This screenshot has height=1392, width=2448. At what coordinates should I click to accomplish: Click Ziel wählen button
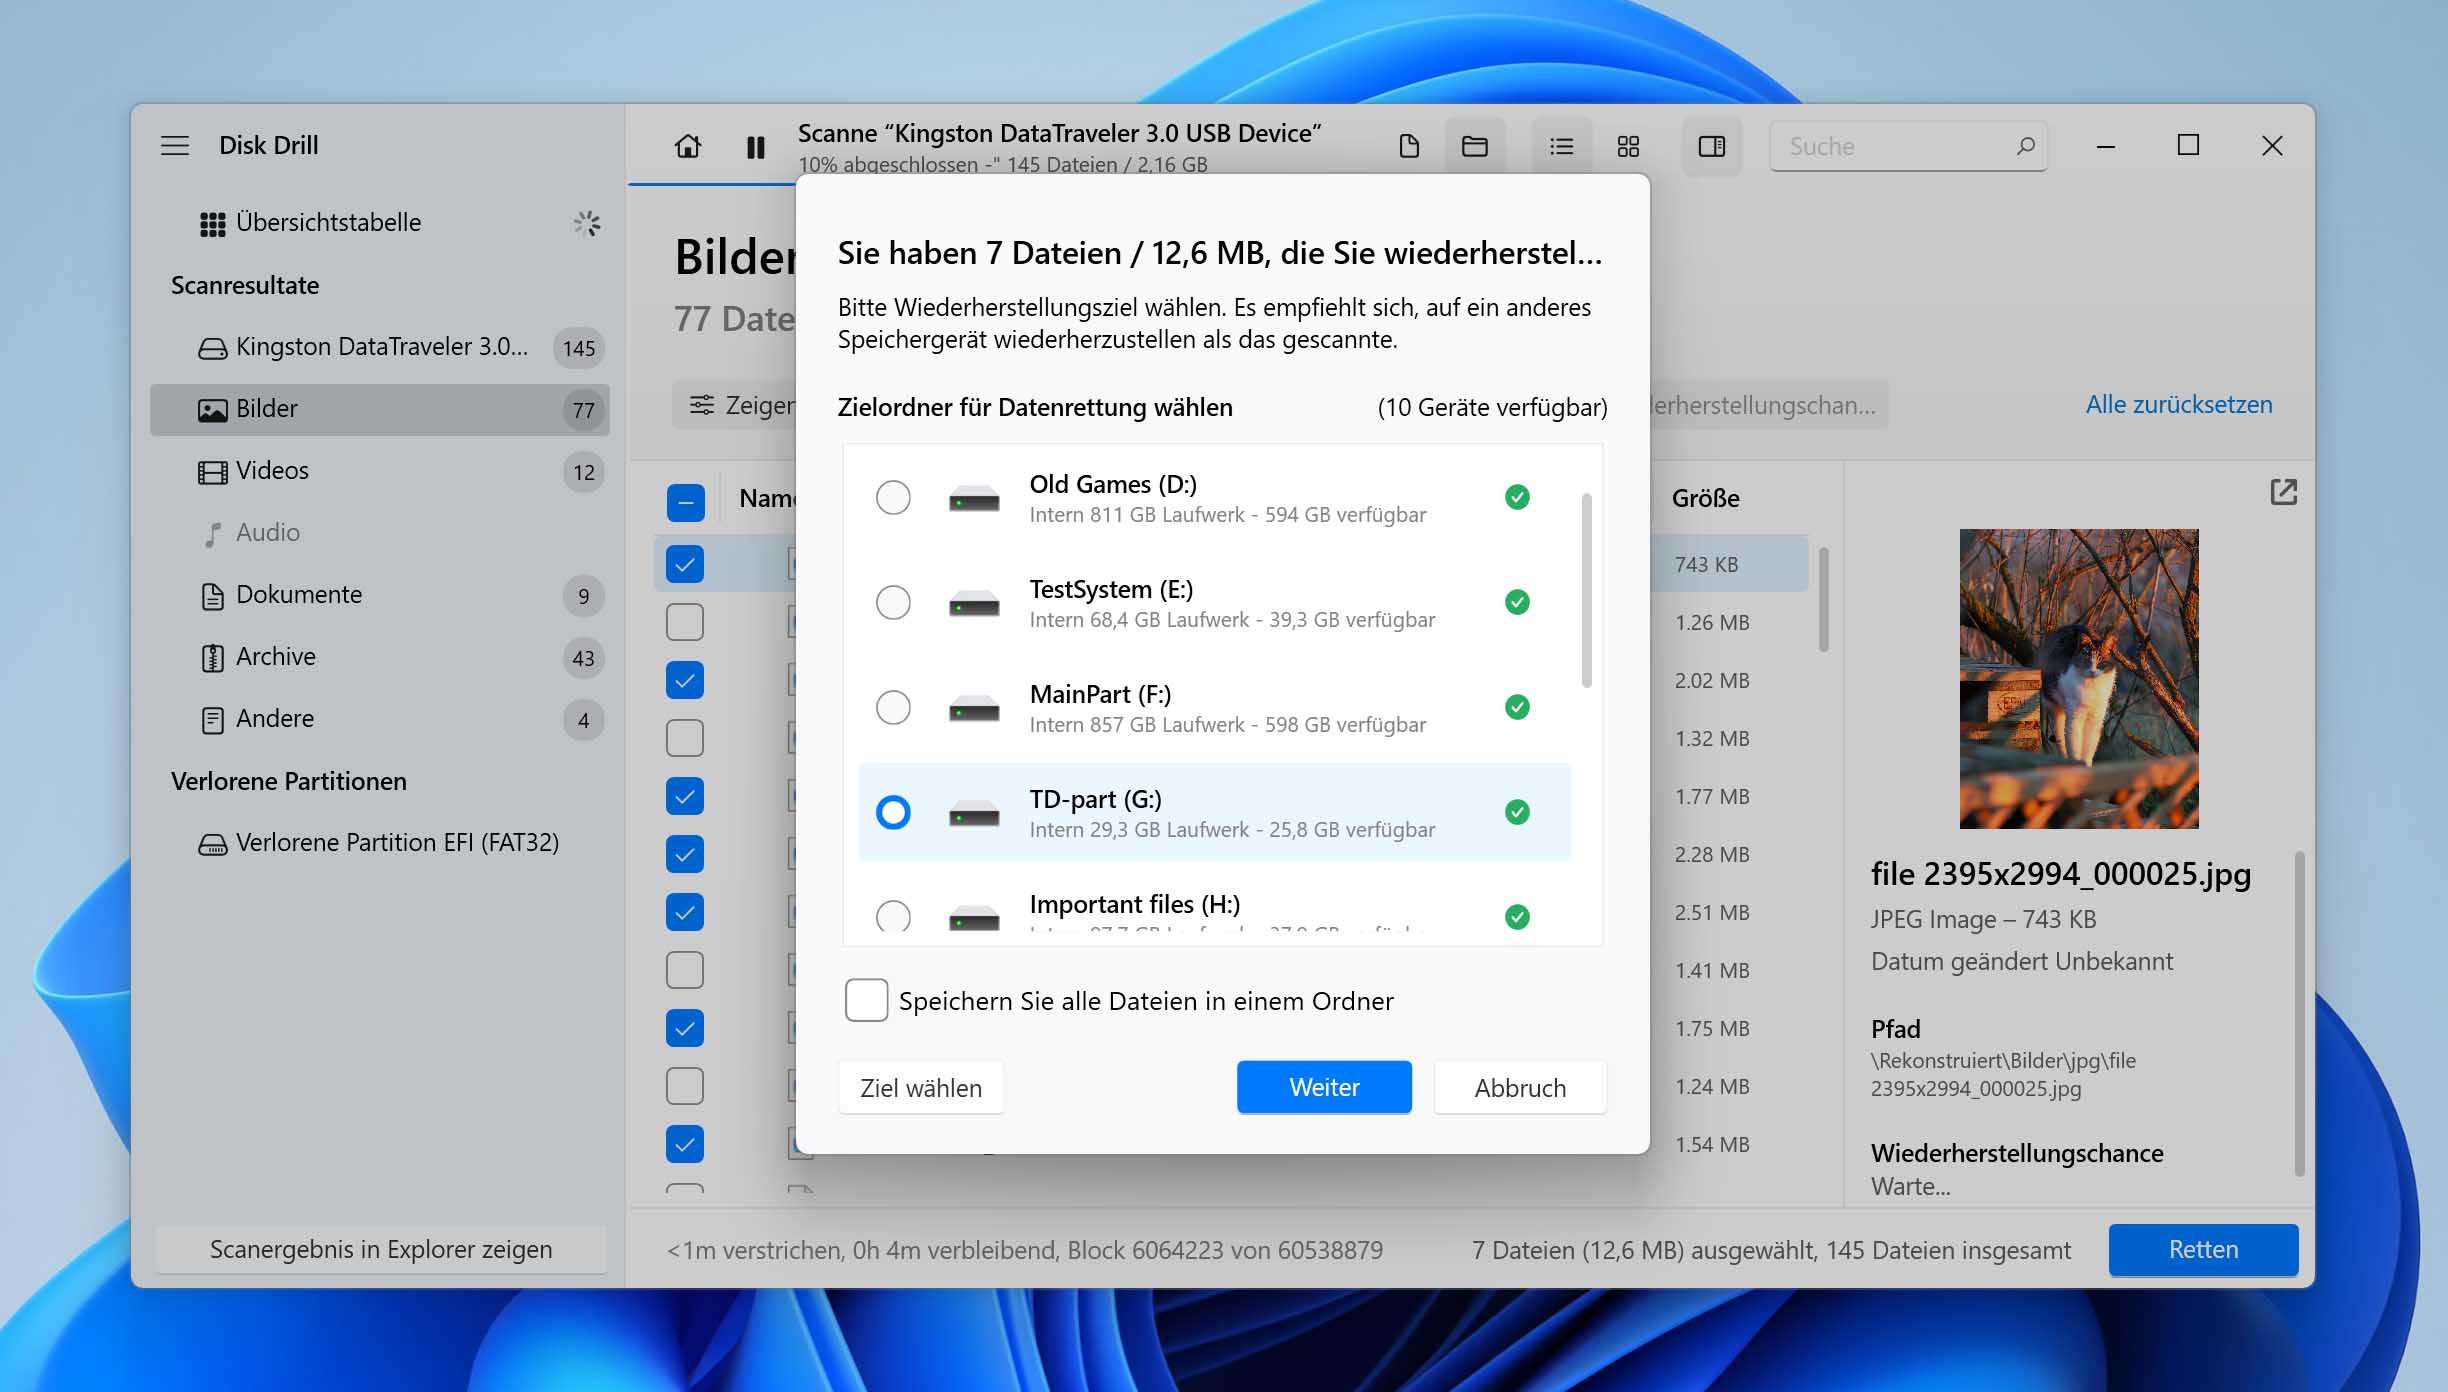(921, 1088)
